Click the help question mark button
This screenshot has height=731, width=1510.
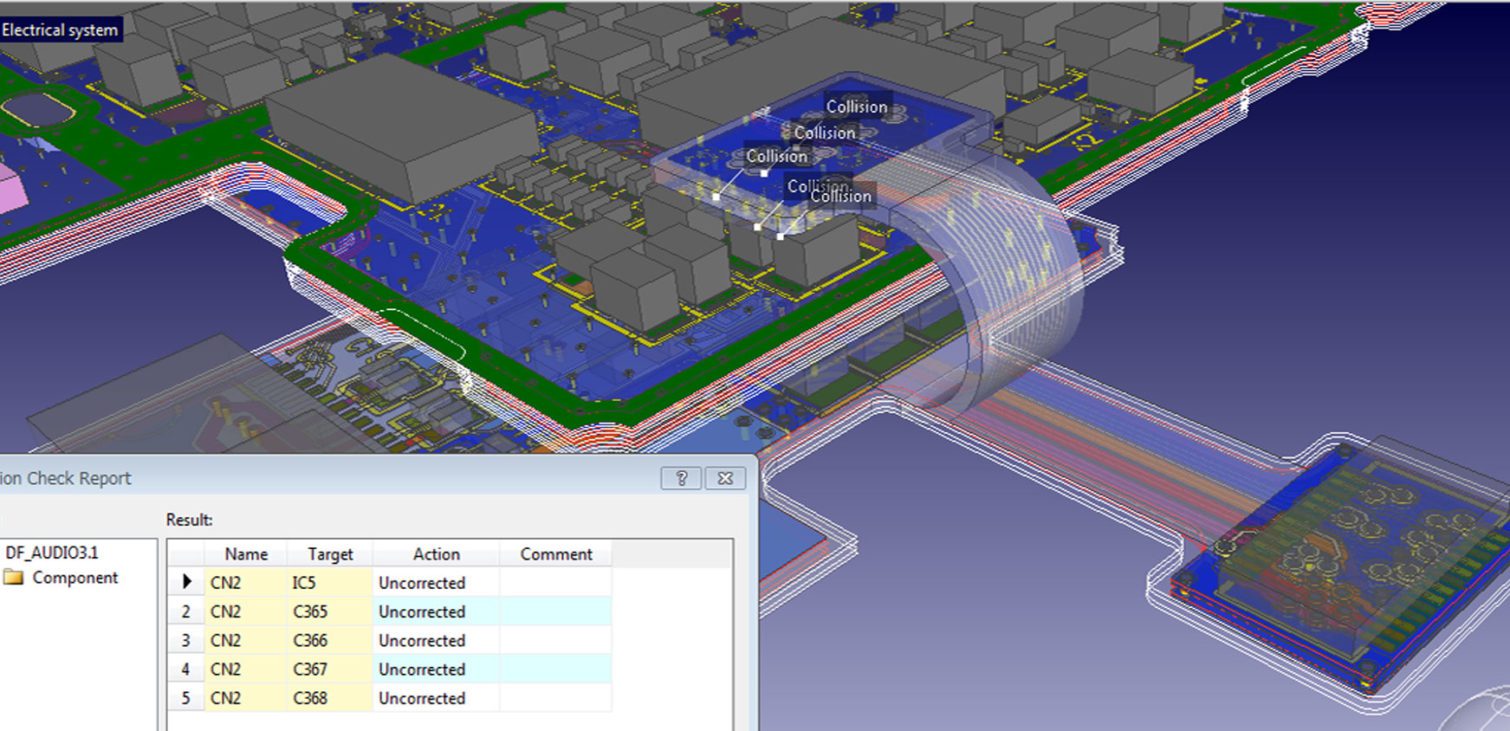coord(681,478)
